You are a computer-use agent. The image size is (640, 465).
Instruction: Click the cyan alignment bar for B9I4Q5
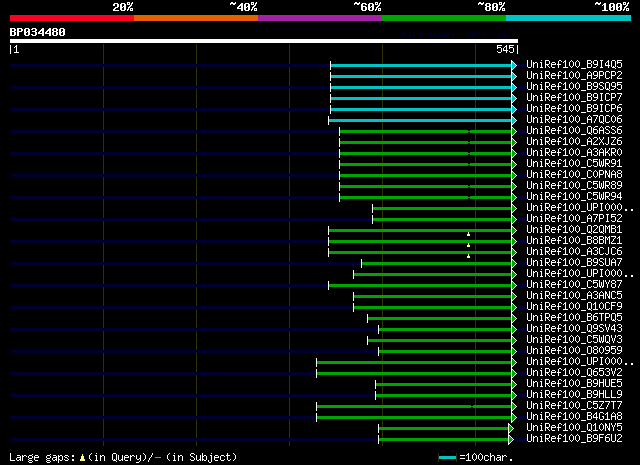point(421,65)
